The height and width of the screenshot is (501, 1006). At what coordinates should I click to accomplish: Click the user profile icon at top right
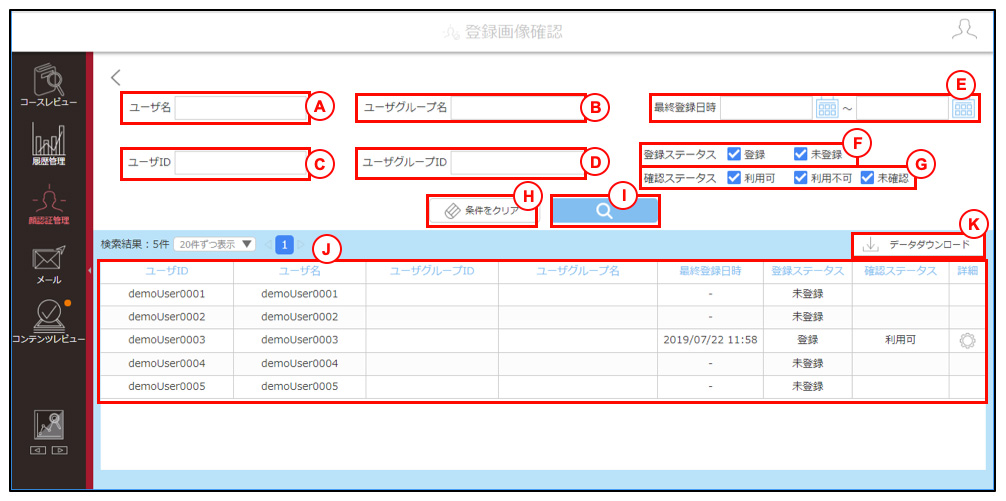pyautogui.click(x=964, y=30)
